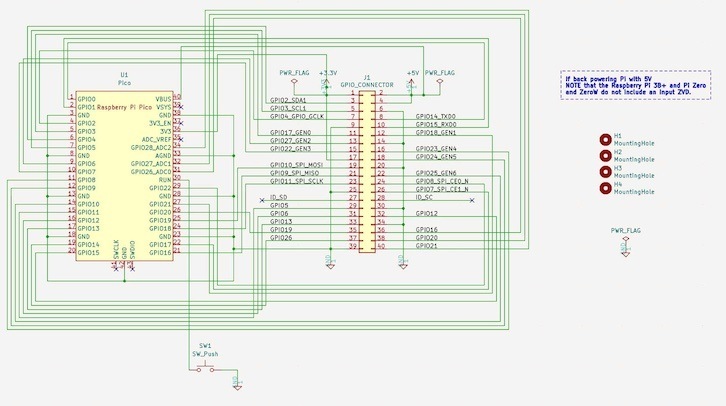Click pin number 1 on J1 connector
726x406 pixels.
(353, 94)
